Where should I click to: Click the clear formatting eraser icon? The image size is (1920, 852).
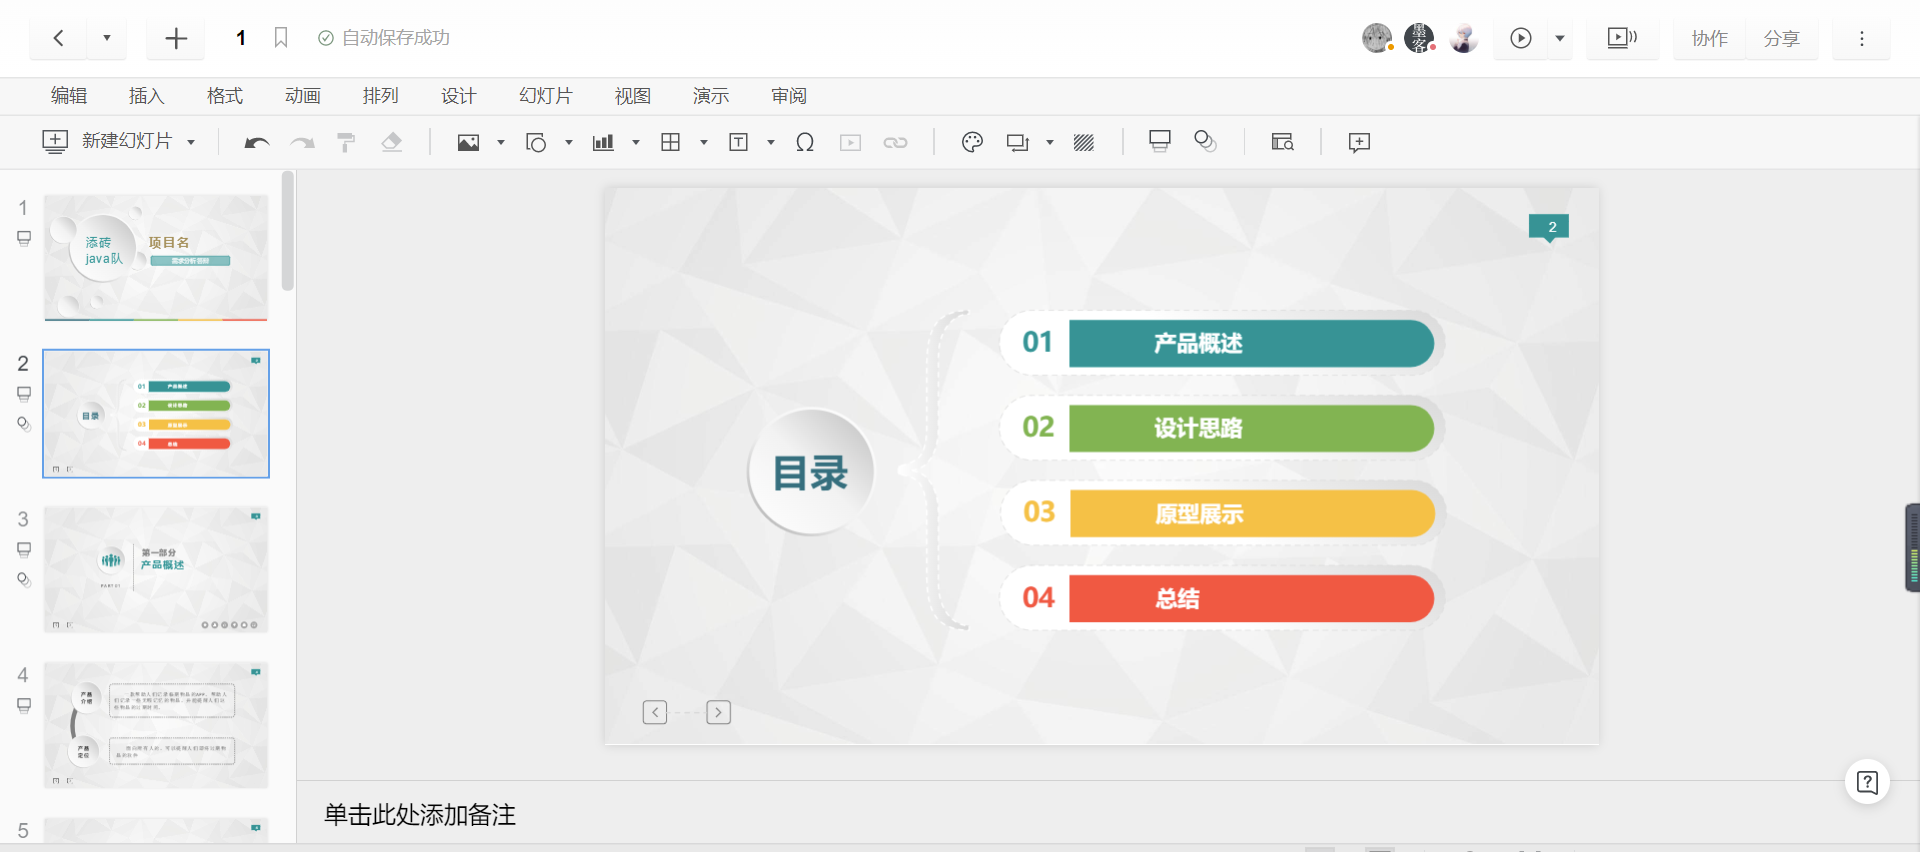[x=392, y=143]
